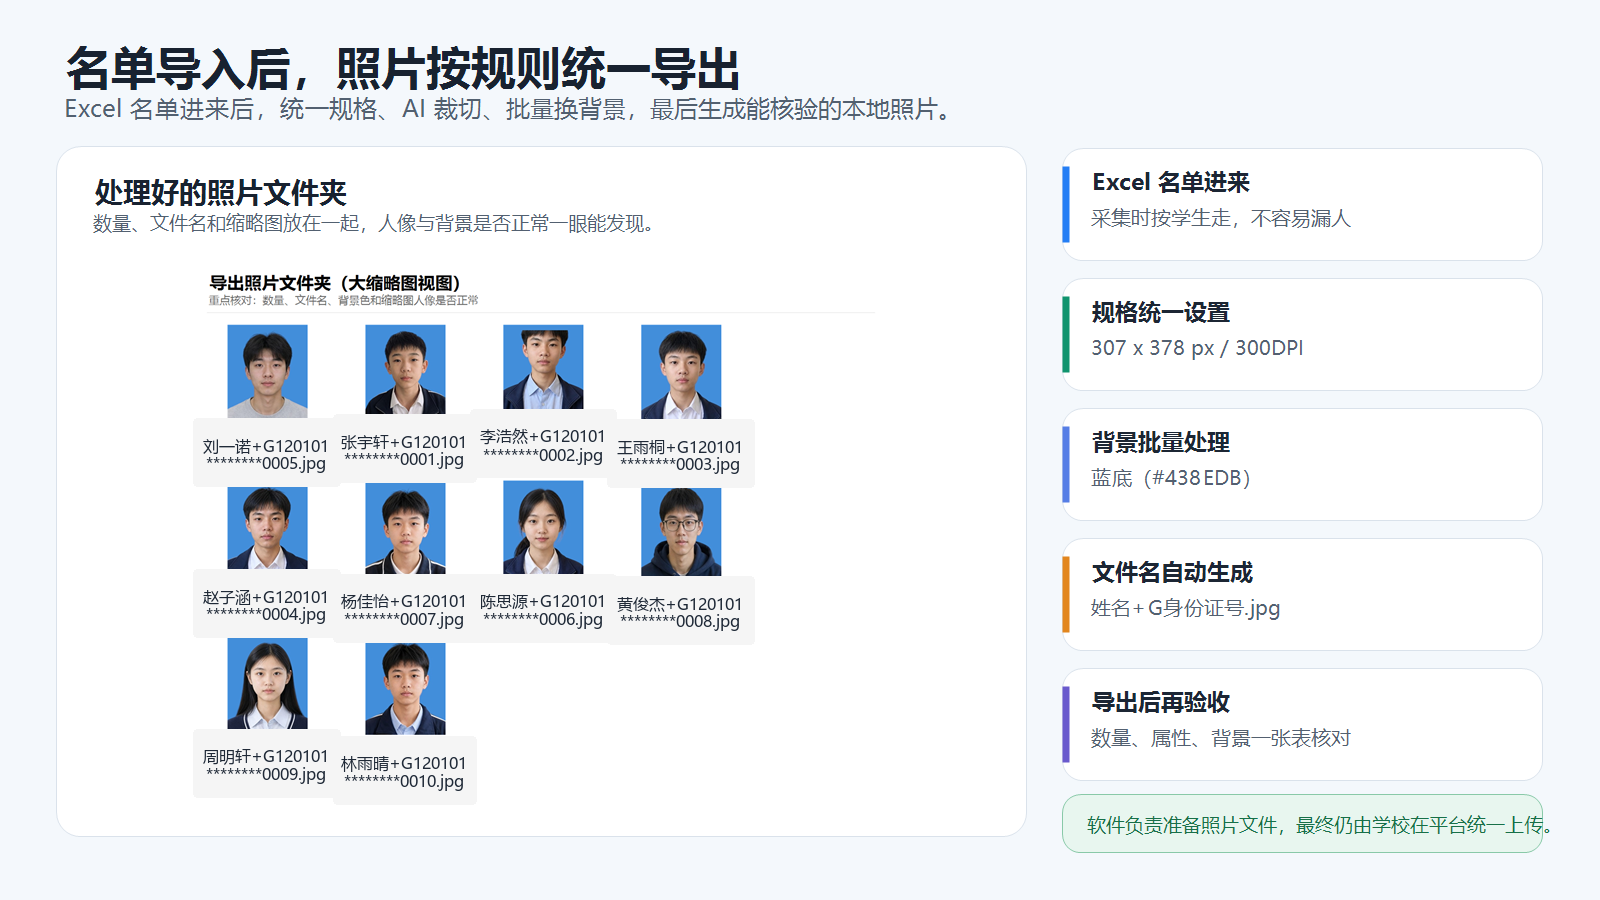The height and width of the screenshot is (900, 1600).
Task: Select file name ending 0006.jpg
Action: (x=542, y=610)
